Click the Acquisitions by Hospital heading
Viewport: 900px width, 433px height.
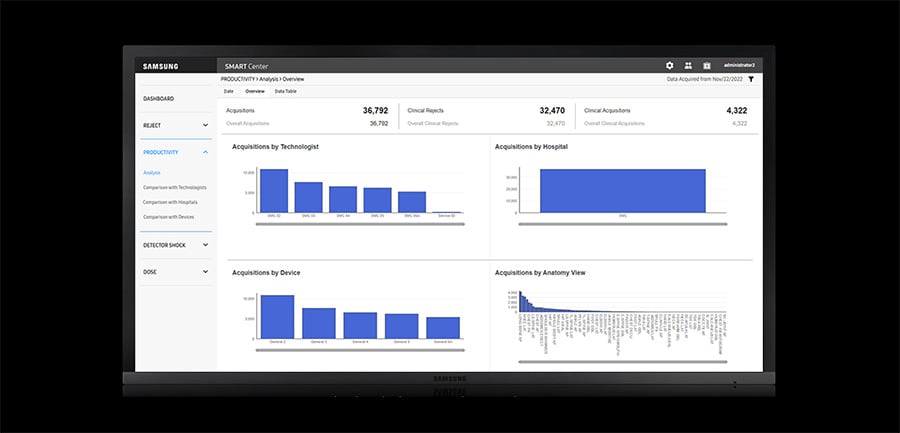click(532, 147)
